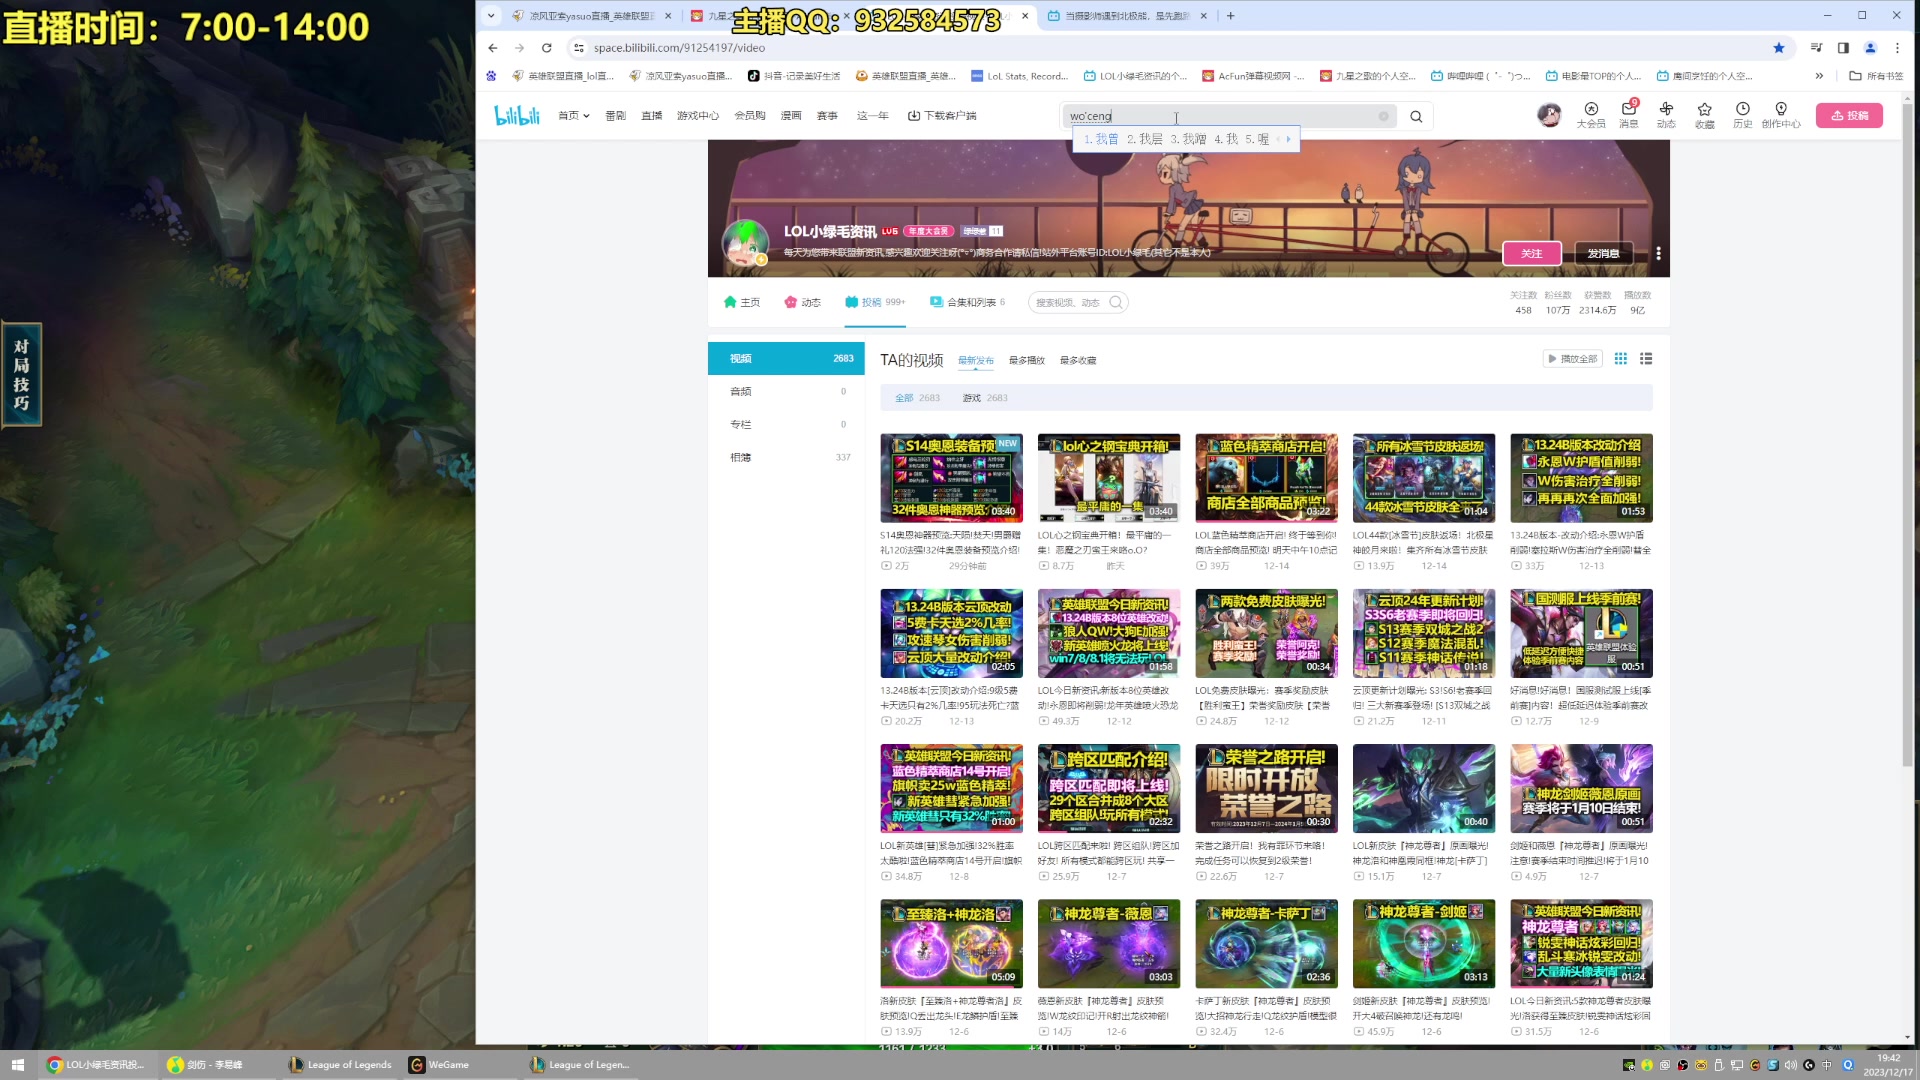
Task: Open 番剧 in the top navigation
Action: point(615,116)
